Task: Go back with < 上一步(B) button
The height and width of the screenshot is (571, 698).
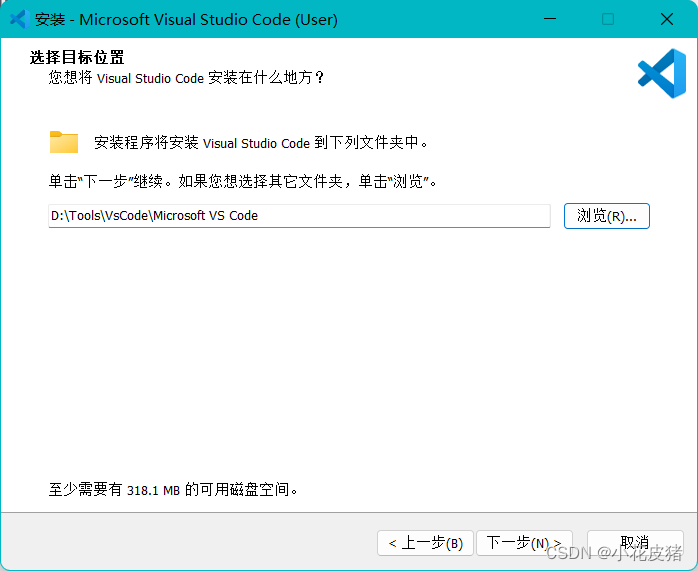Action: (x=425, y=543)
